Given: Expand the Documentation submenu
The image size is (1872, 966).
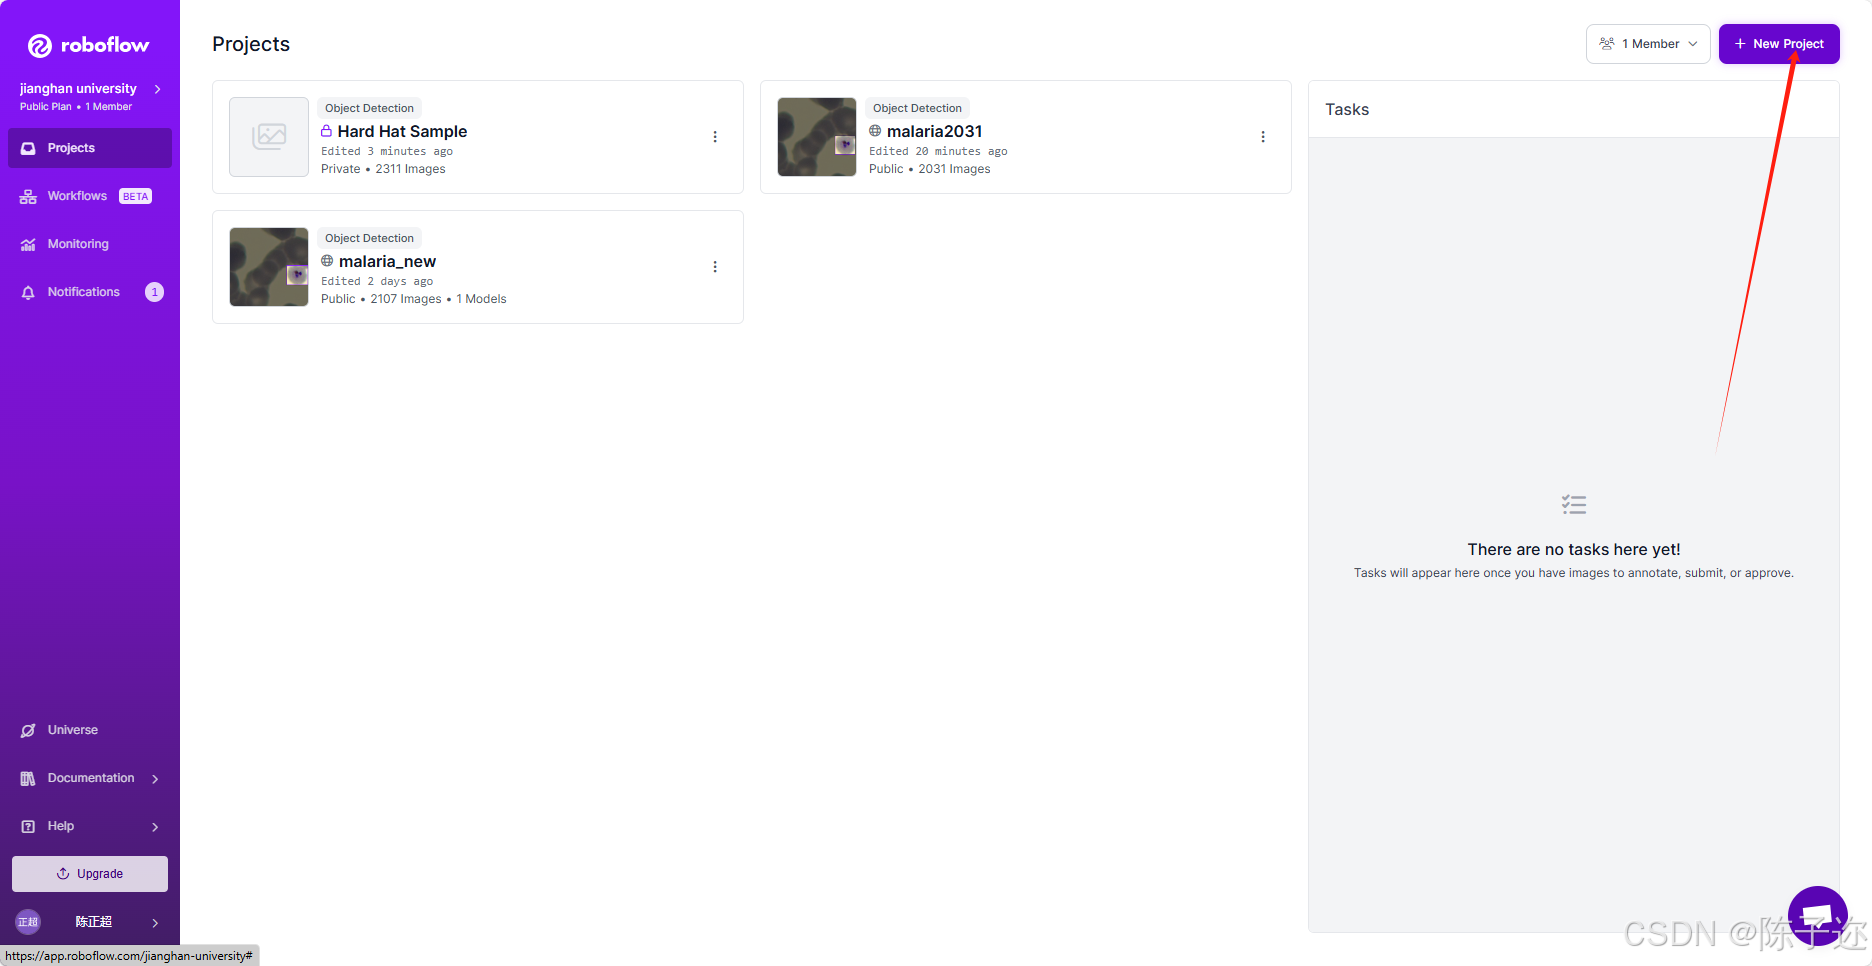Looking at the screenshot, I should coord(90,778).
